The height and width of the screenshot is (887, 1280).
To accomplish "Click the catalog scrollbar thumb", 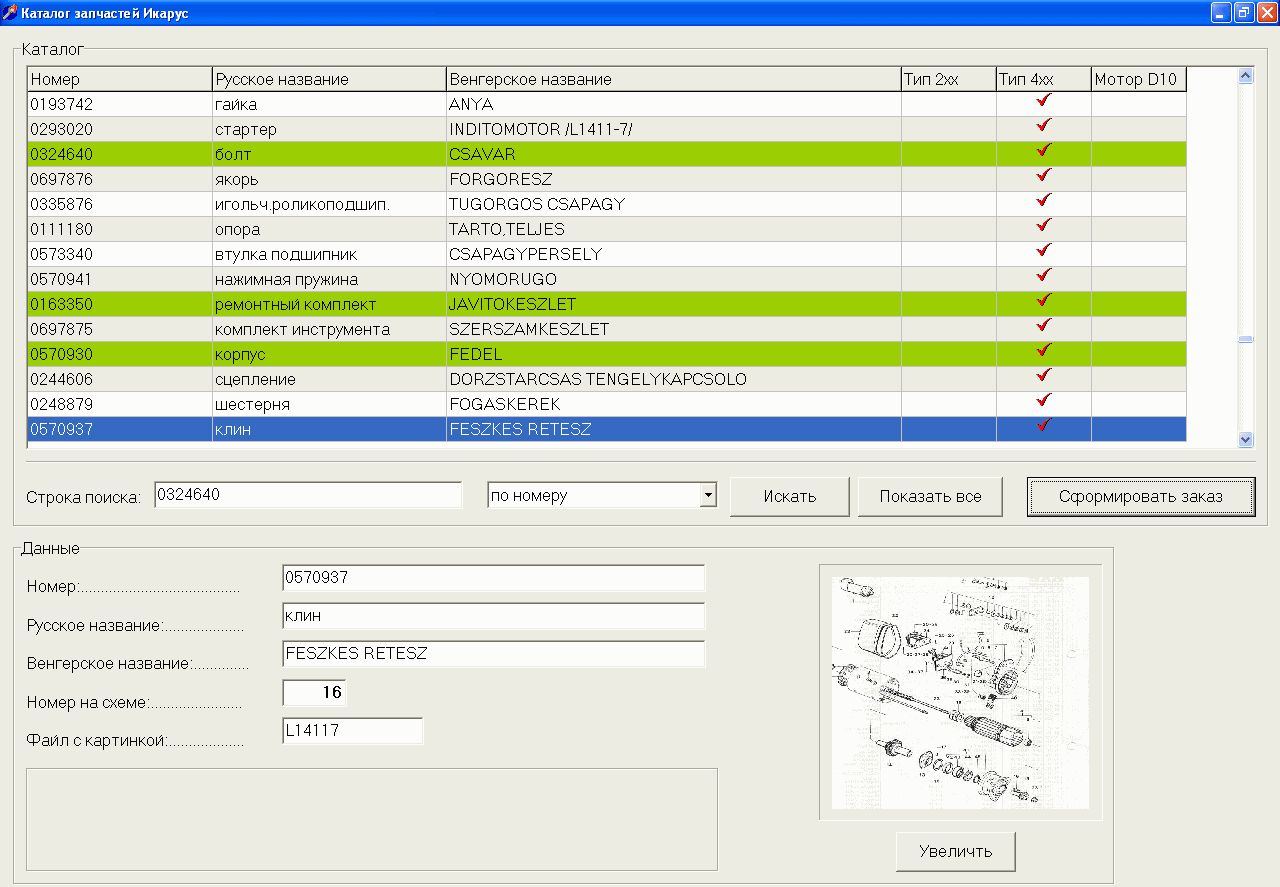I will click(1245, 339).
